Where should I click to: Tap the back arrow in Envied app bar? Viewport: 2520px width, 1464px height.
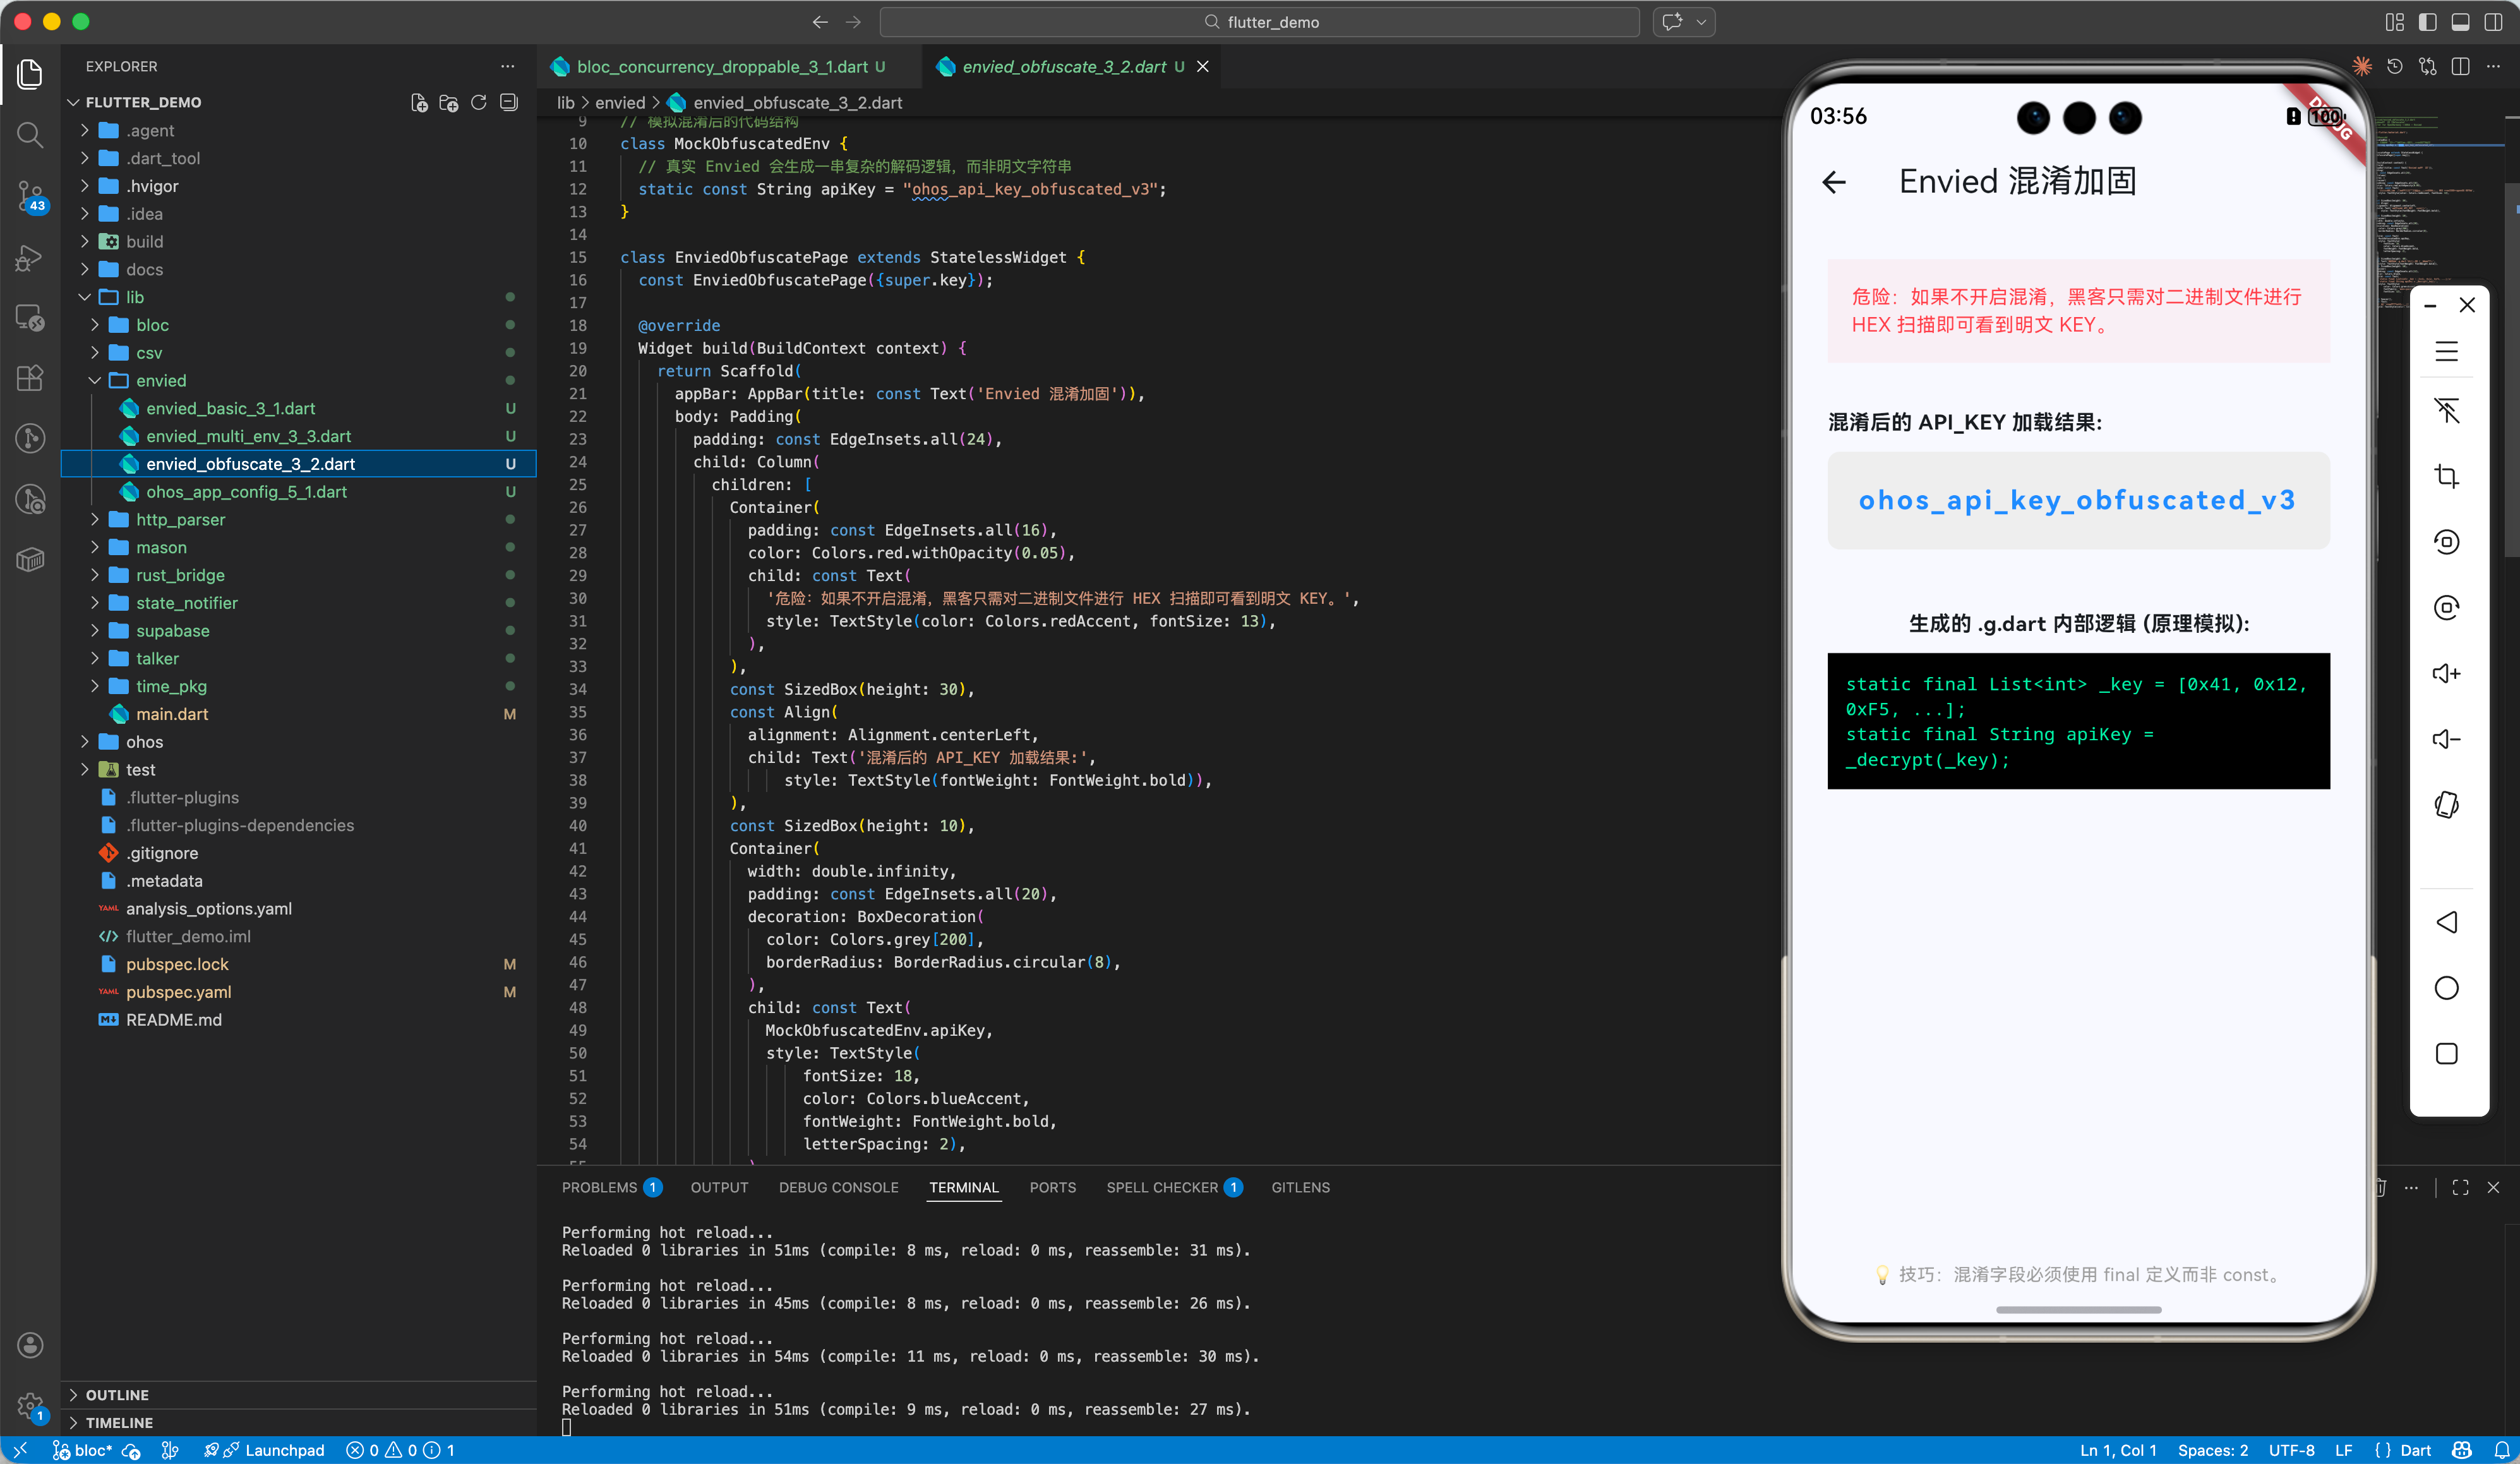coord(1834,182)
